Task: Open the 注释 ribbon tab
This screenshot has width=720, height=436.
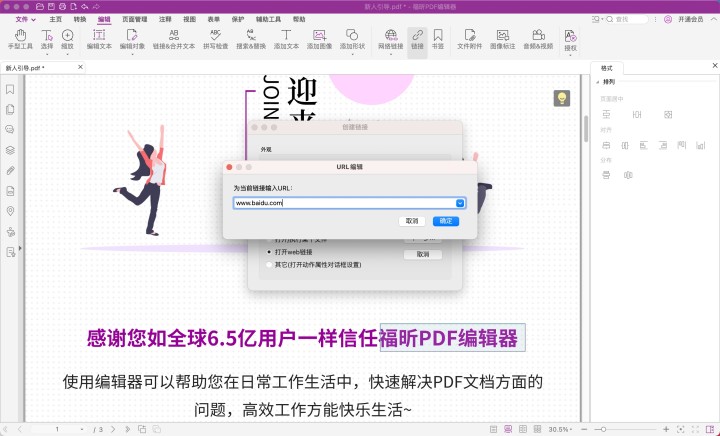Action: (164, 19)
